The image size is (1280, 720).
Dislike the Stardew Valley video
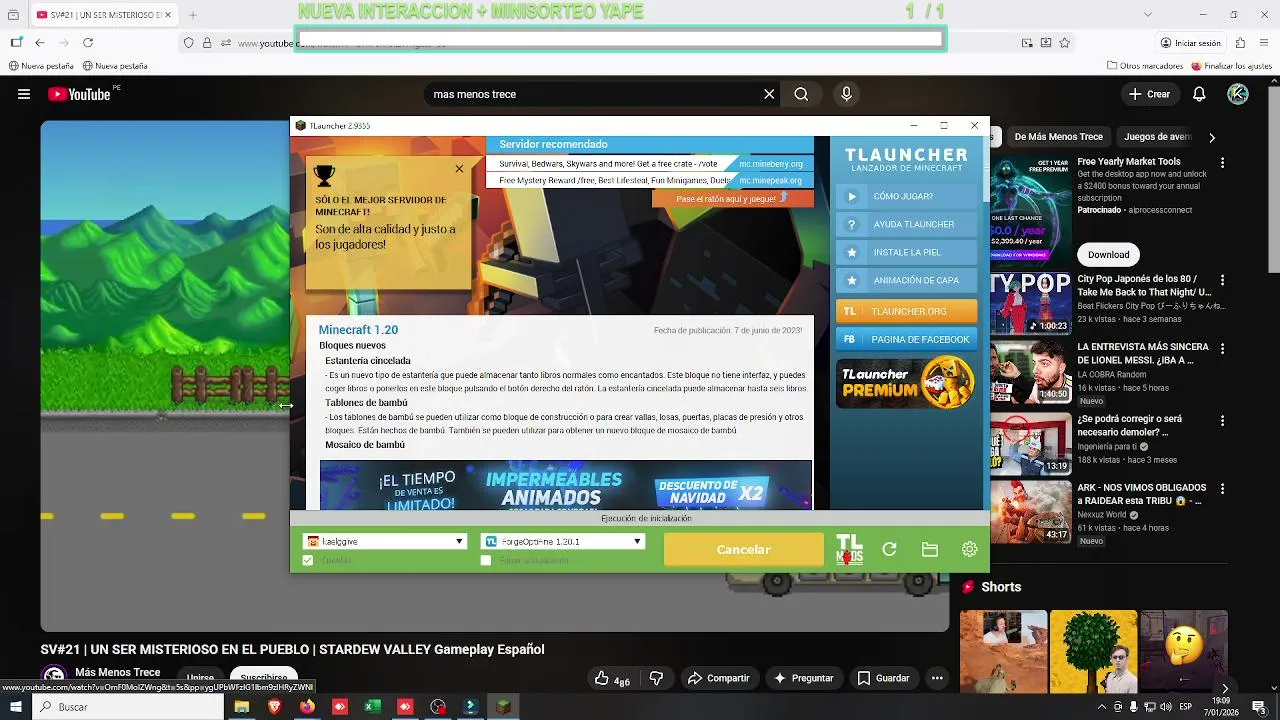point(656,678)
